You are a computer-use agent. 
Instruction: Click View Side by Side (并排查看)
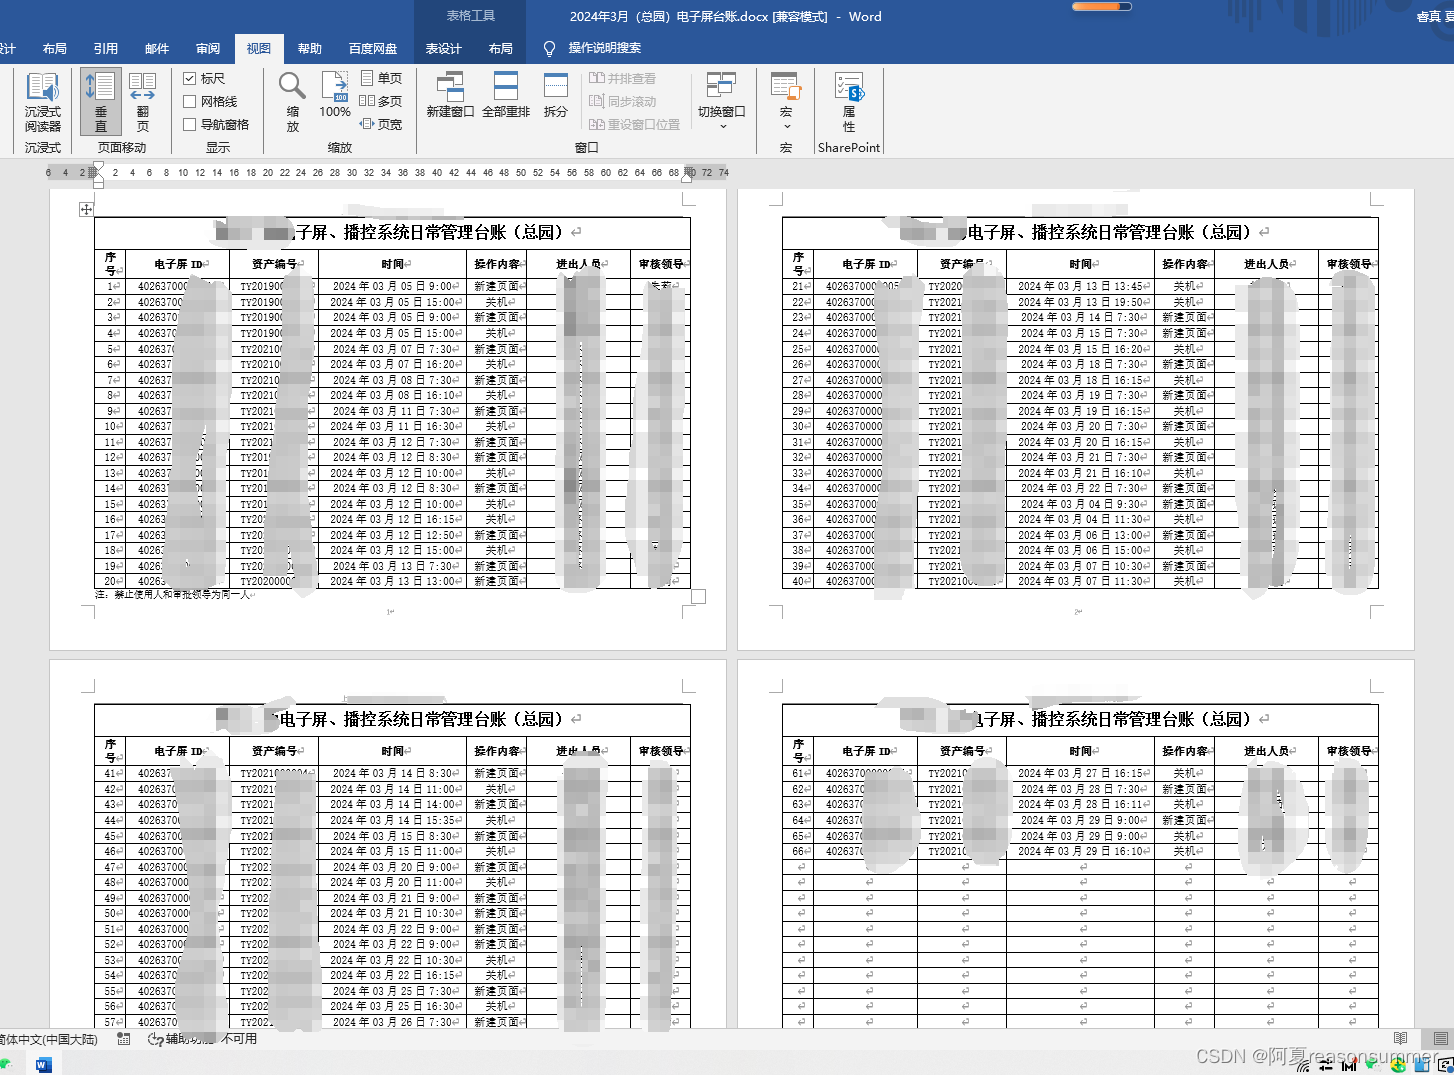coord(622,78)
